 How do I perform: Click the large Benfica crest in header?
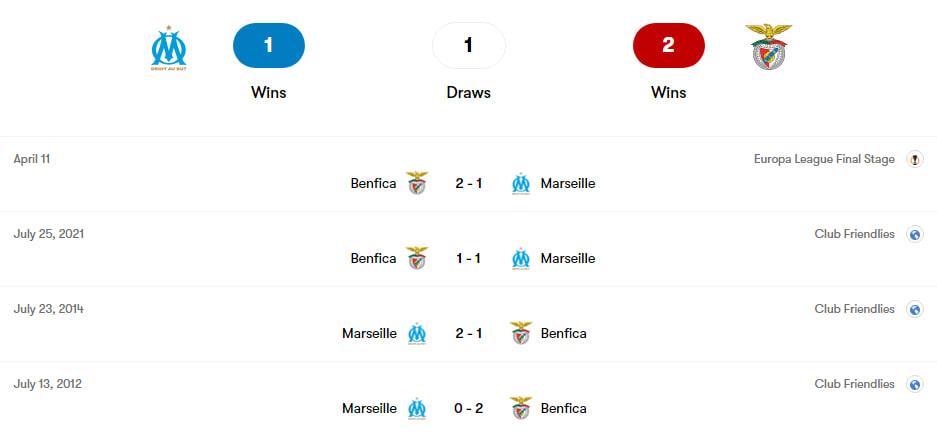[768, 47]
